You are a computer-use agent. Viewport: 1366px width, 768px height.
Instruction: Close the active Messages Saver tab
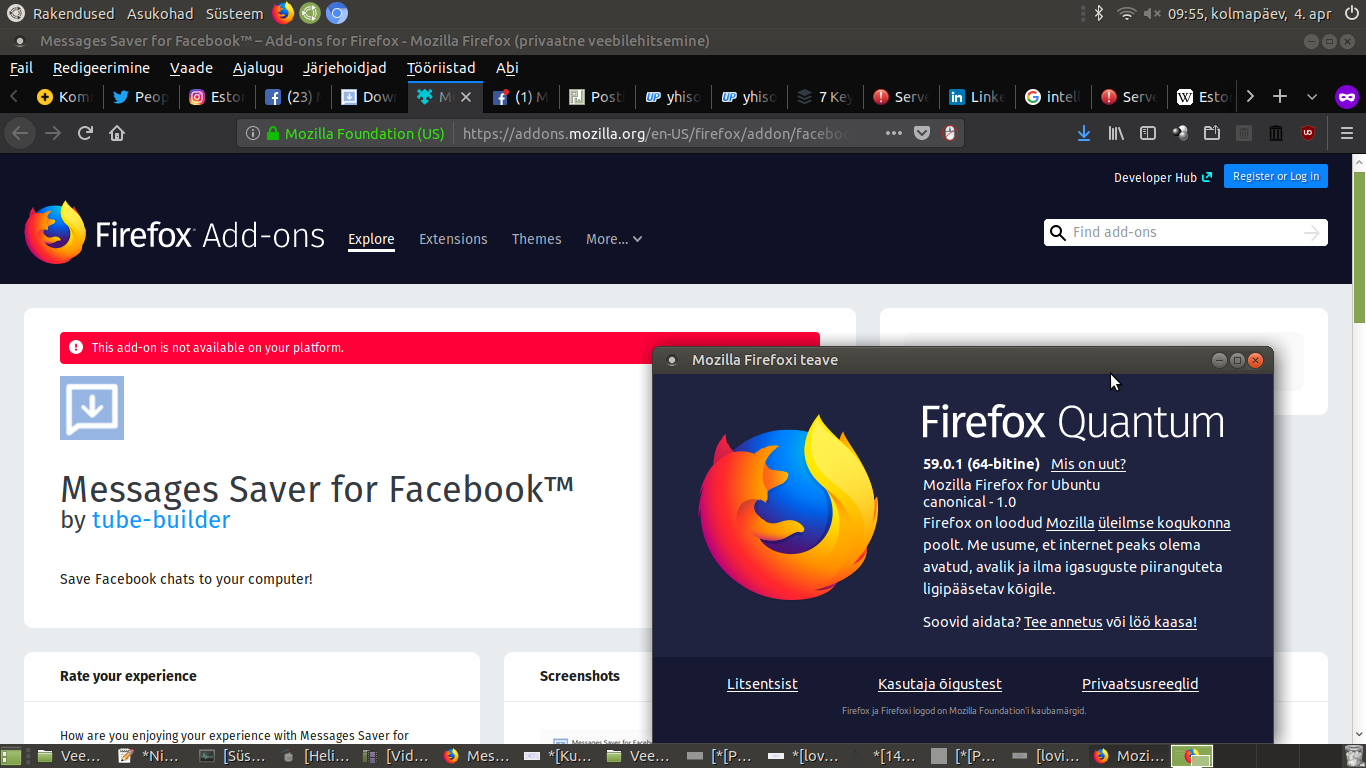[466, 97]
